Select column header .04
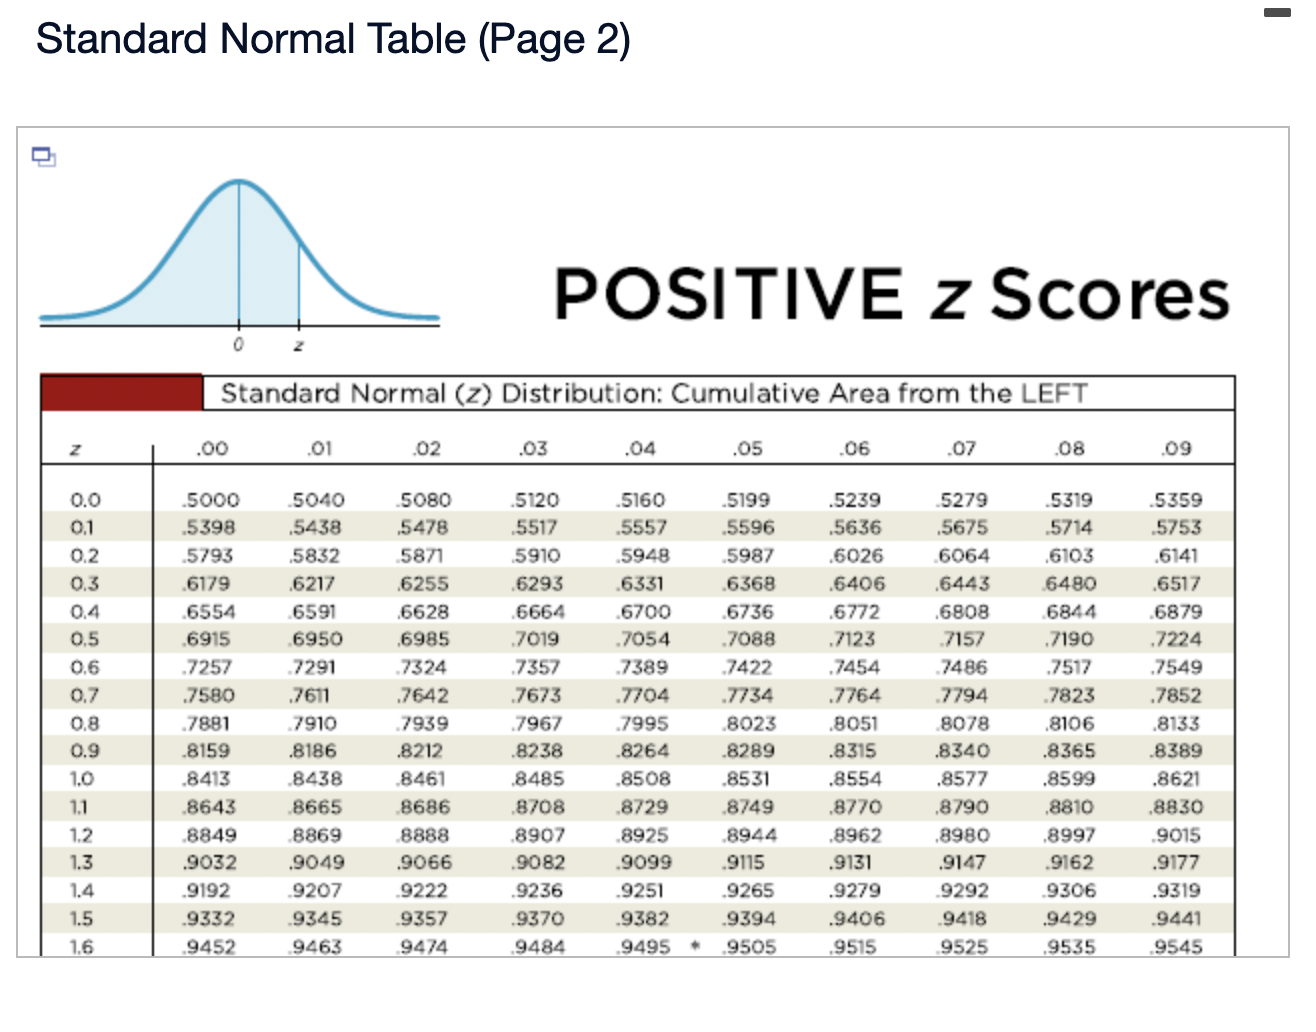1316x1032 pixels. [x=639, y=449]
